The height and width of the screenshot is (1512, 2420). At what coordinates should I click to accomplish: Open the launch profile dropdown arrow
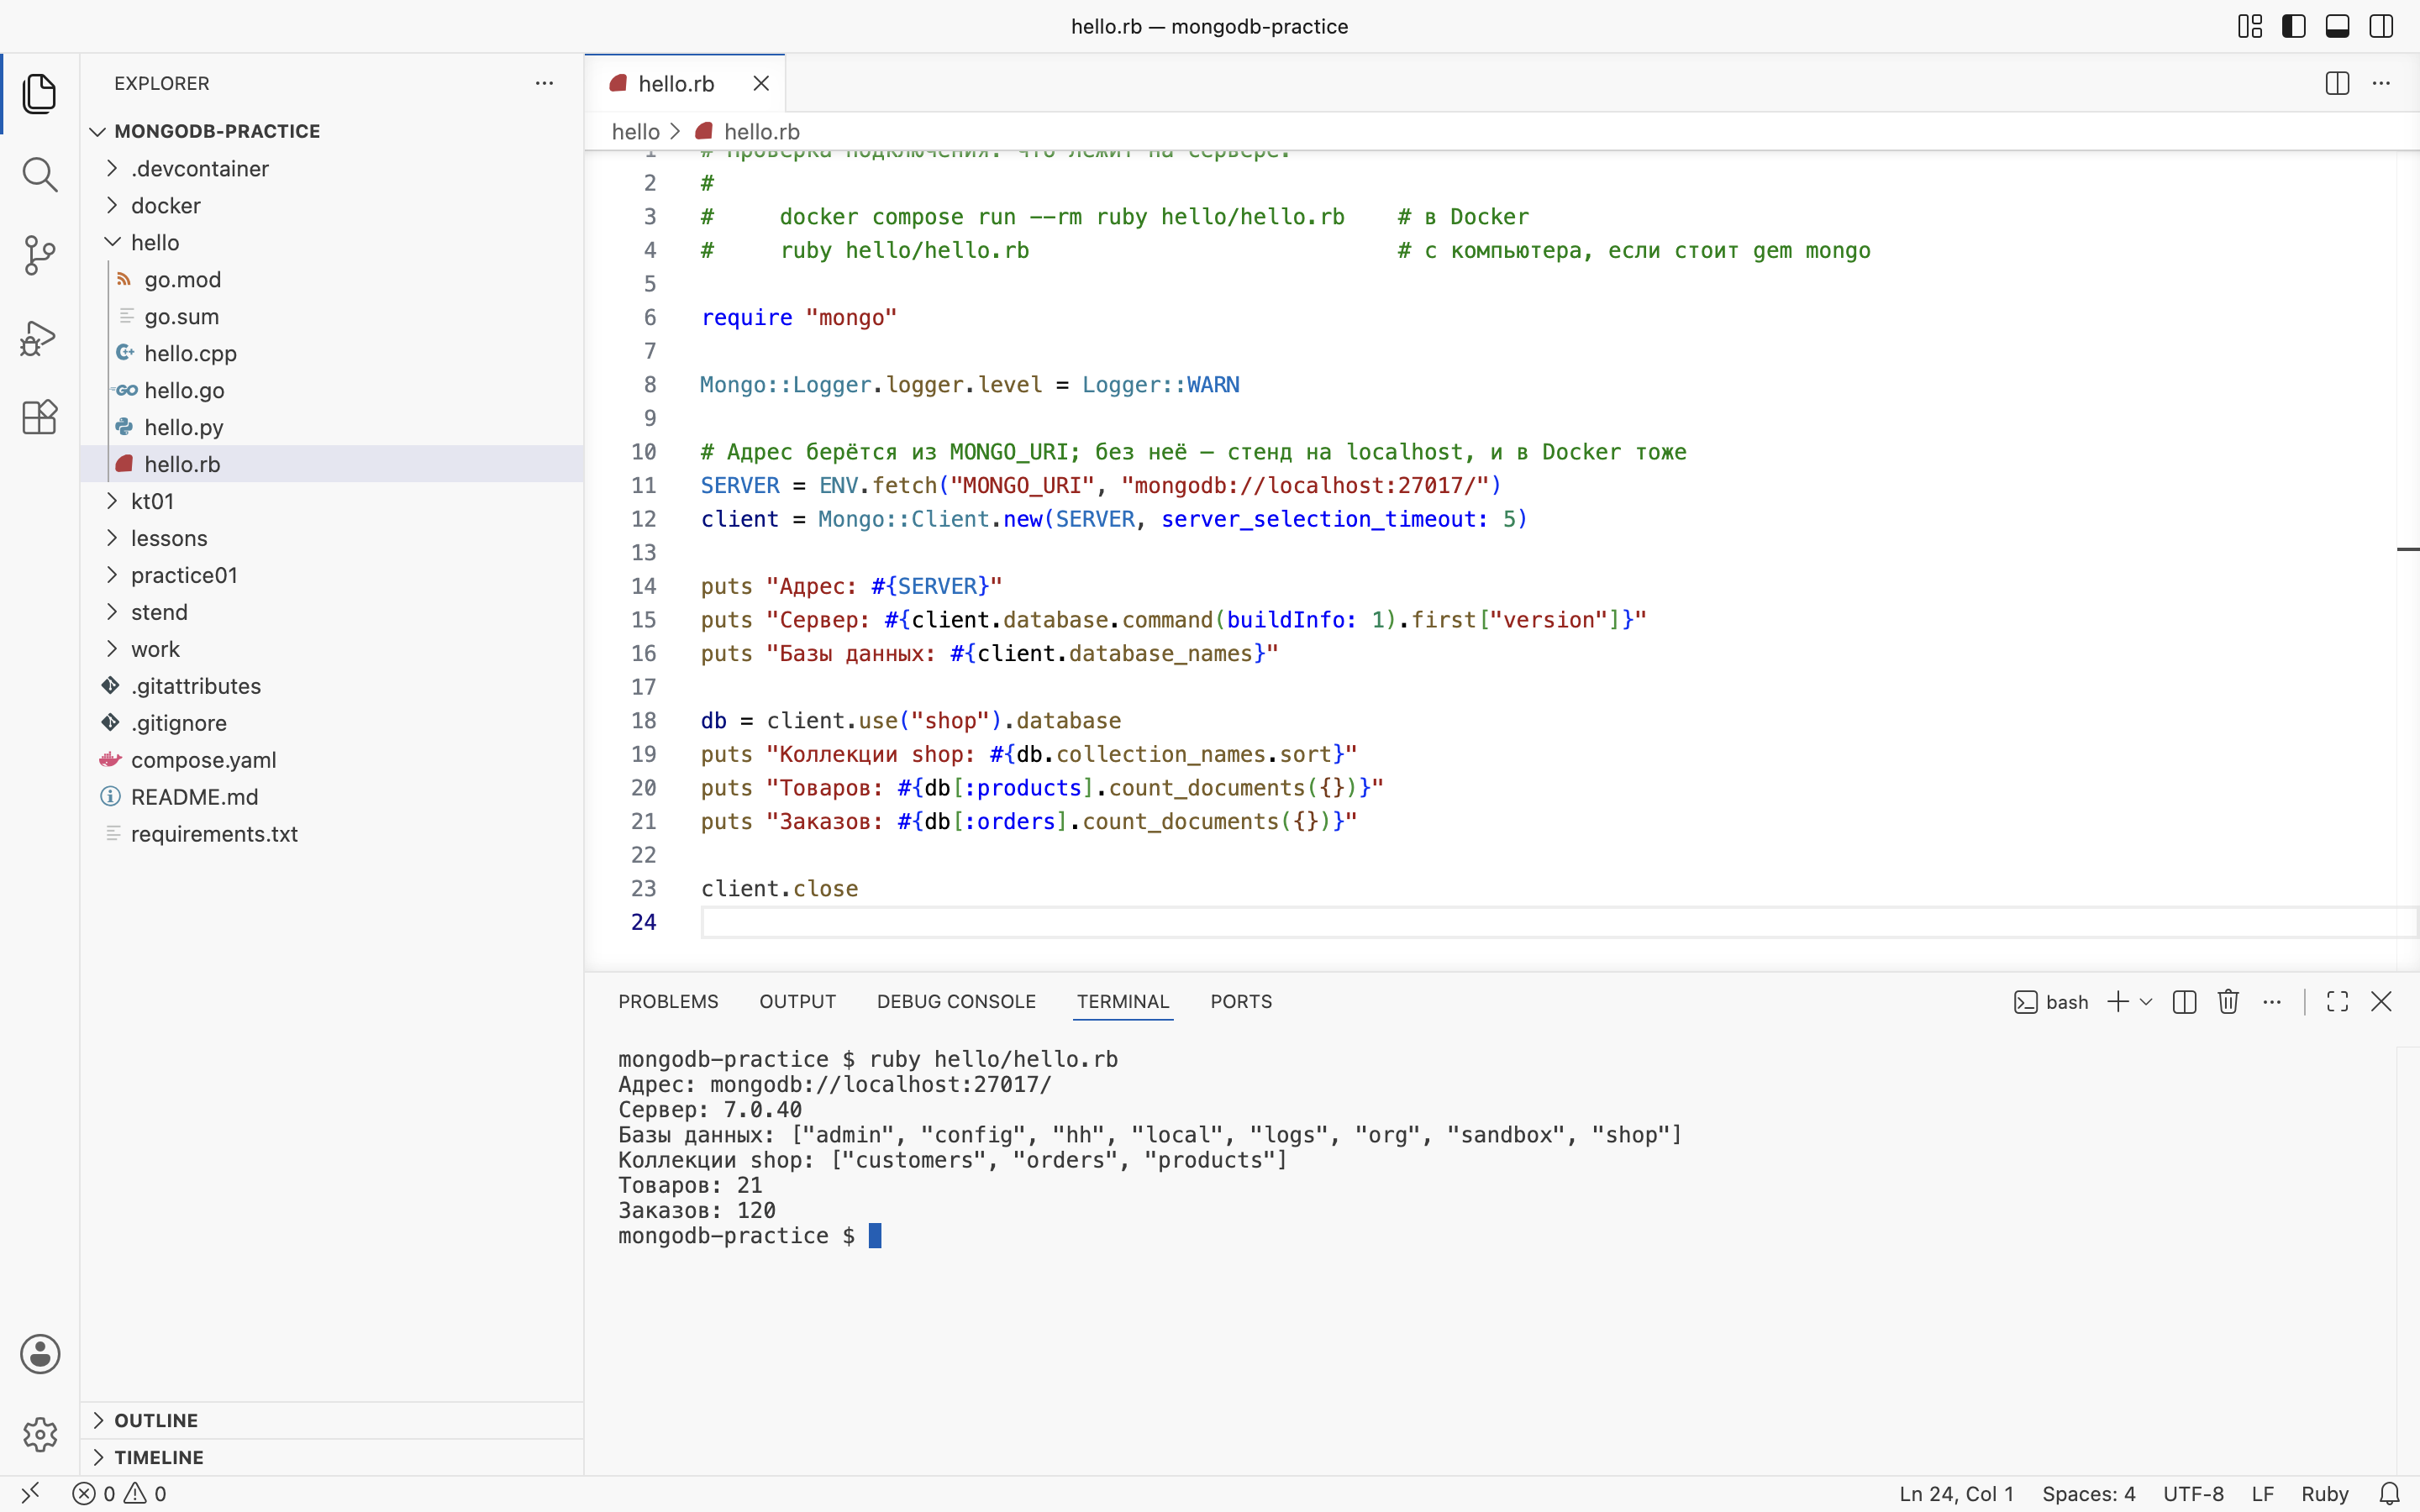tap(2145, 1002)
